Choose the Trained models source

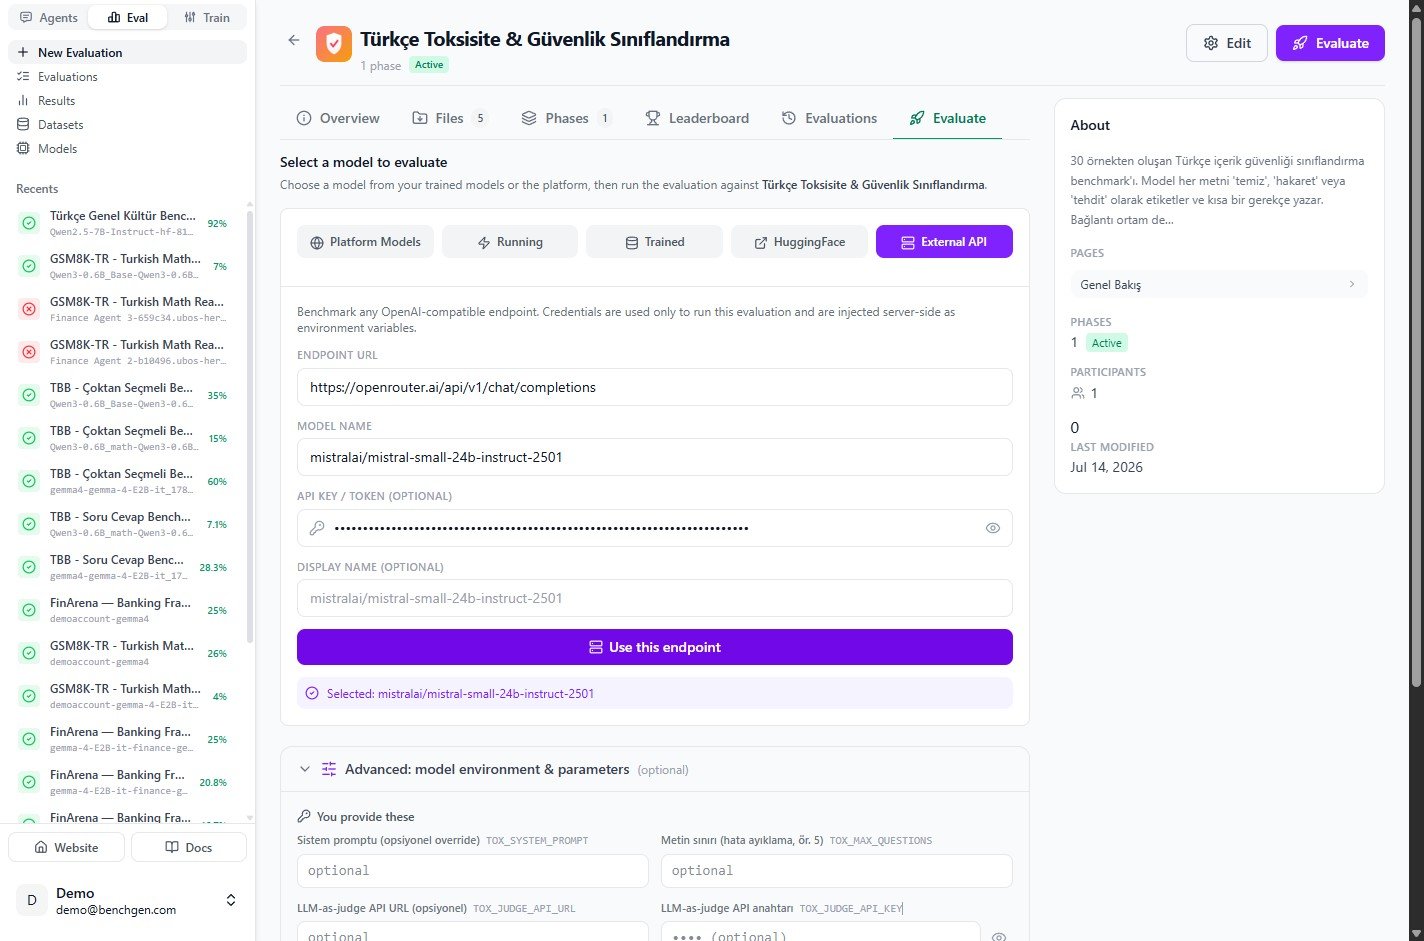pos(654,242)
